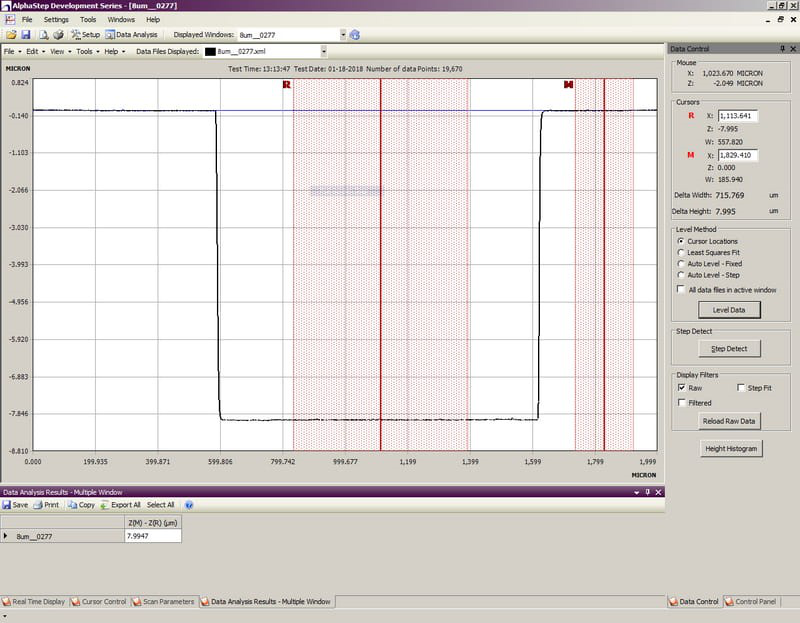Check All data files in active window
Screen dimensions: 800x623
click(x=681, y=290)
